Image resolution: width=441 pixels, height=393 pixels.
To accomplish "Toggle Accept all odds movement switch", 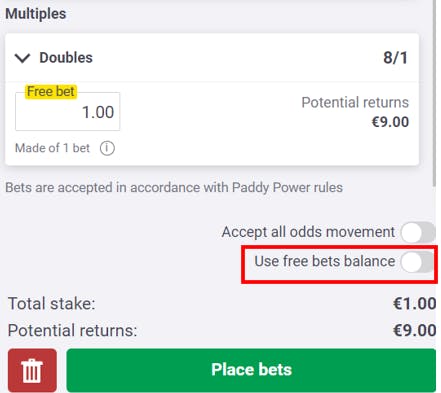I will pos(418,232).
